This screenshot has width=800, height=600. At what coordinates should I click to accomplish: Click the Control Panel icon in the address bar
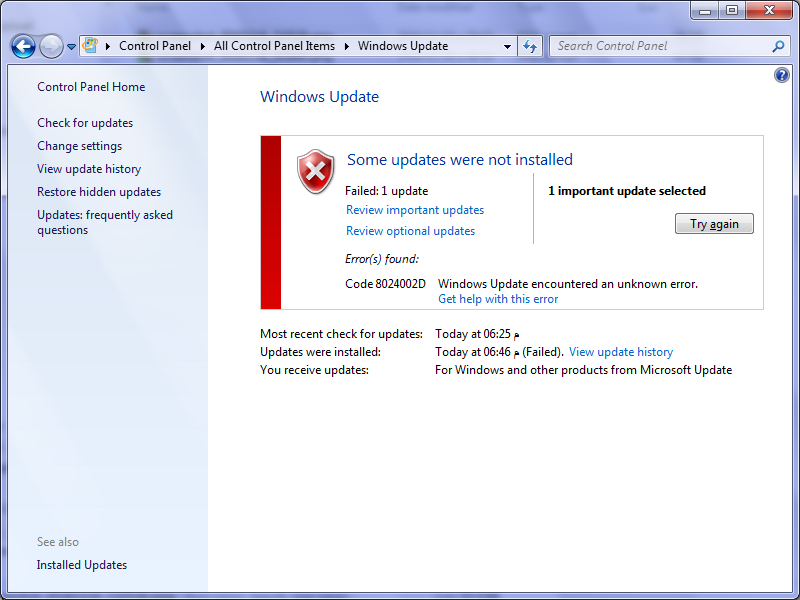point(90,46)
